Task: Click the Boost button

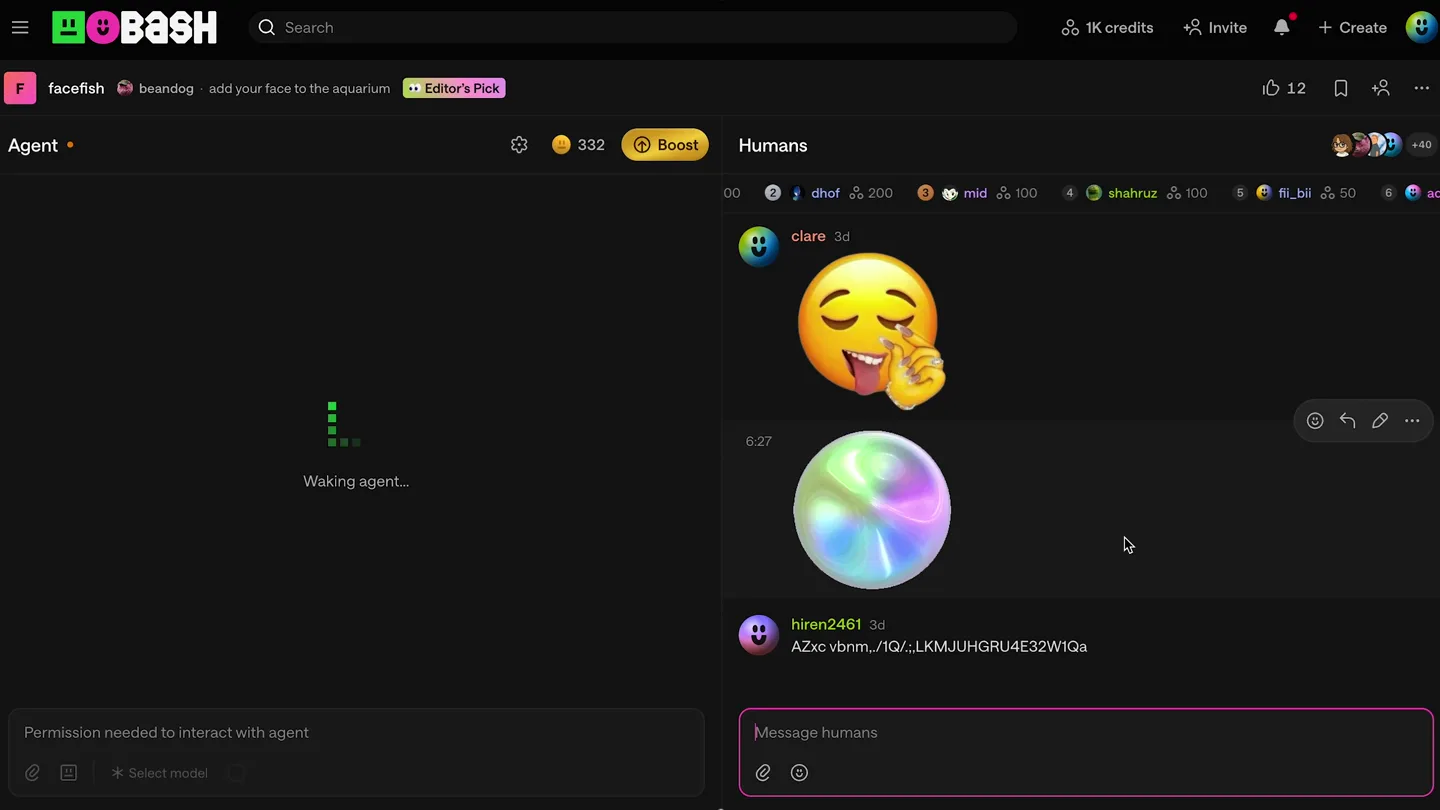Action: pyautogui.click(x=665, y=145)
